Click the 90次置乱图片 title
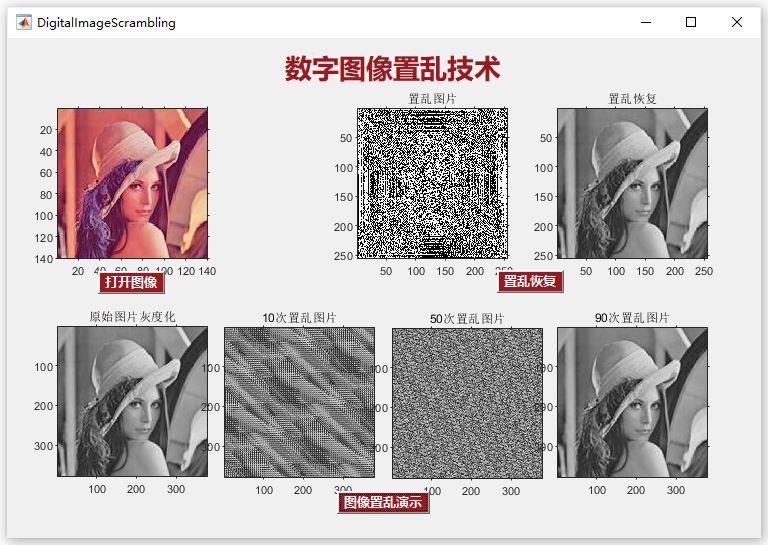 (x=632, y=318)
